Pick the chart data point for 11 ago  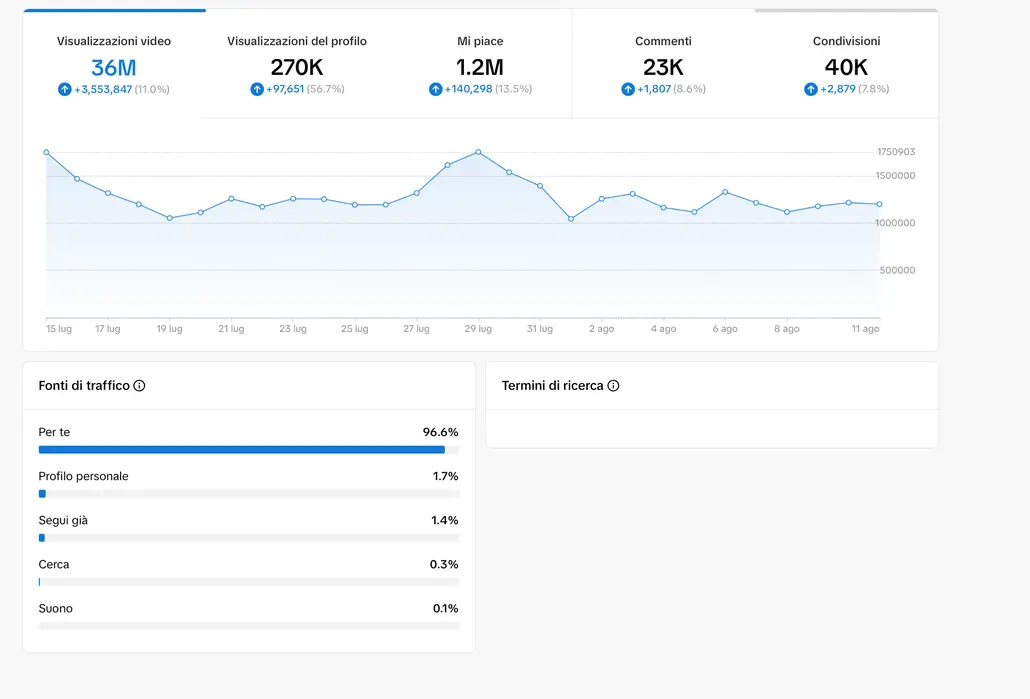[x=880, y=204]
